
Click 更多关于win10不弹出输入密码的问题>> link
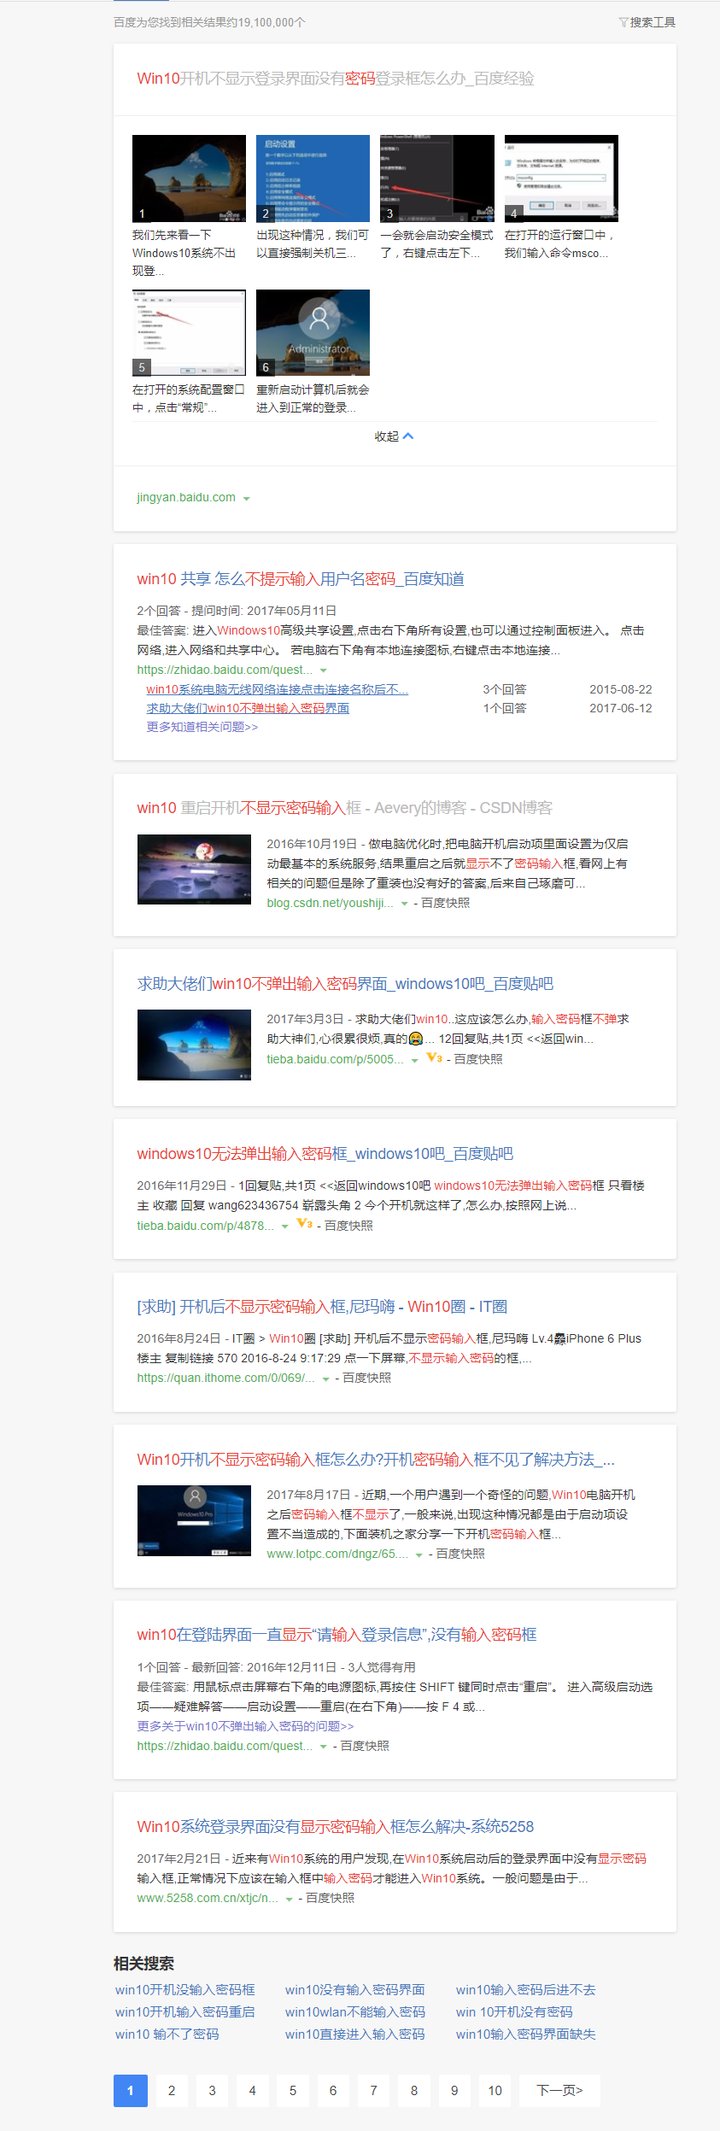(x=245, y=1726)
